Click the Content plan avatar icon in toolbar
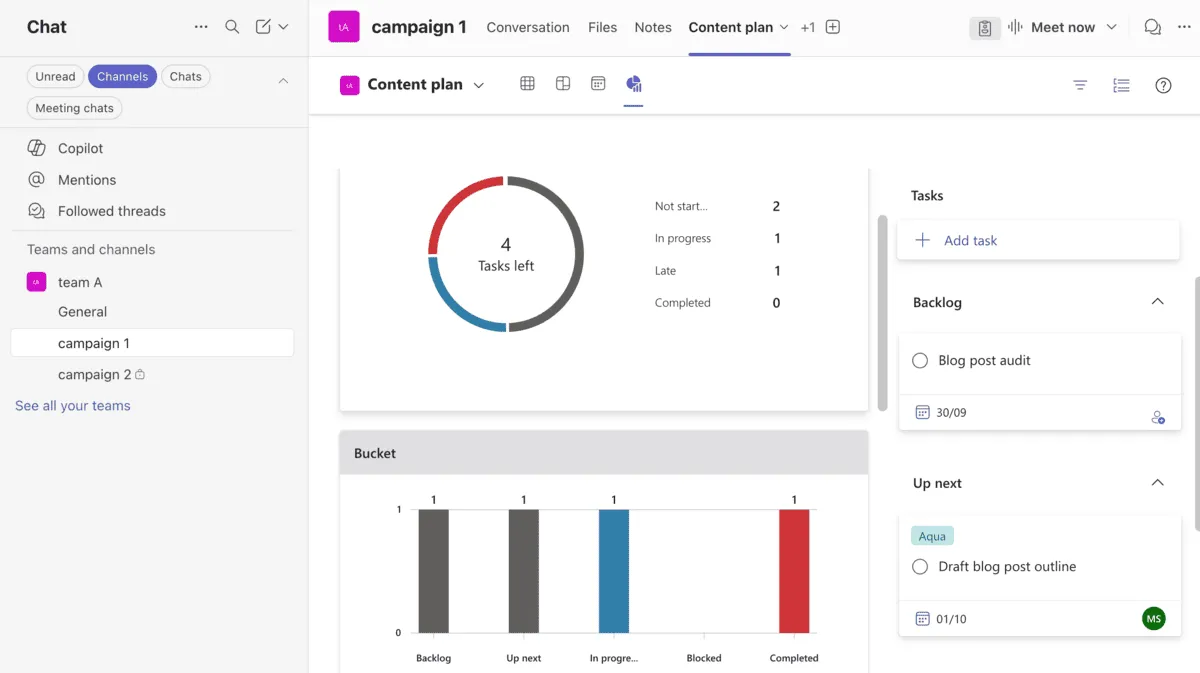Screen dimensions: 1200x673 (x=349, y=85)
